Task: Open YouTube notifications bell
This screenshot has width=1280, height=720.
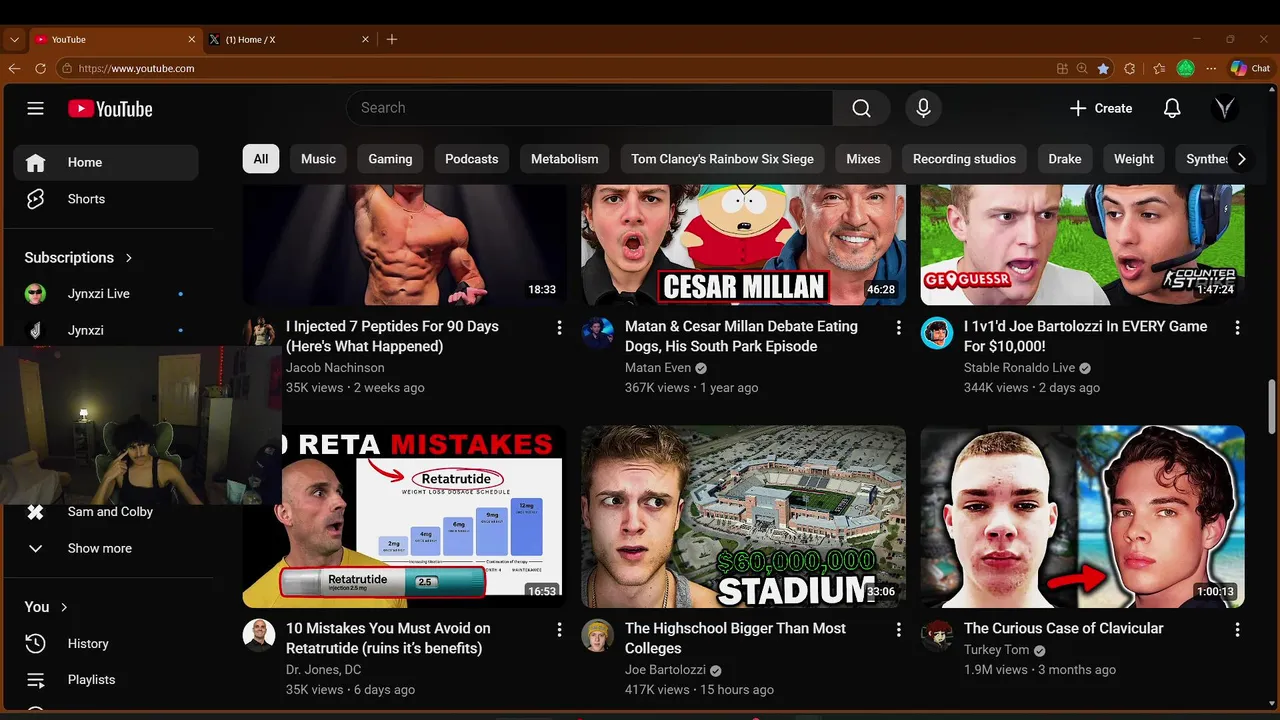Action: click(x=1172, y=108)
